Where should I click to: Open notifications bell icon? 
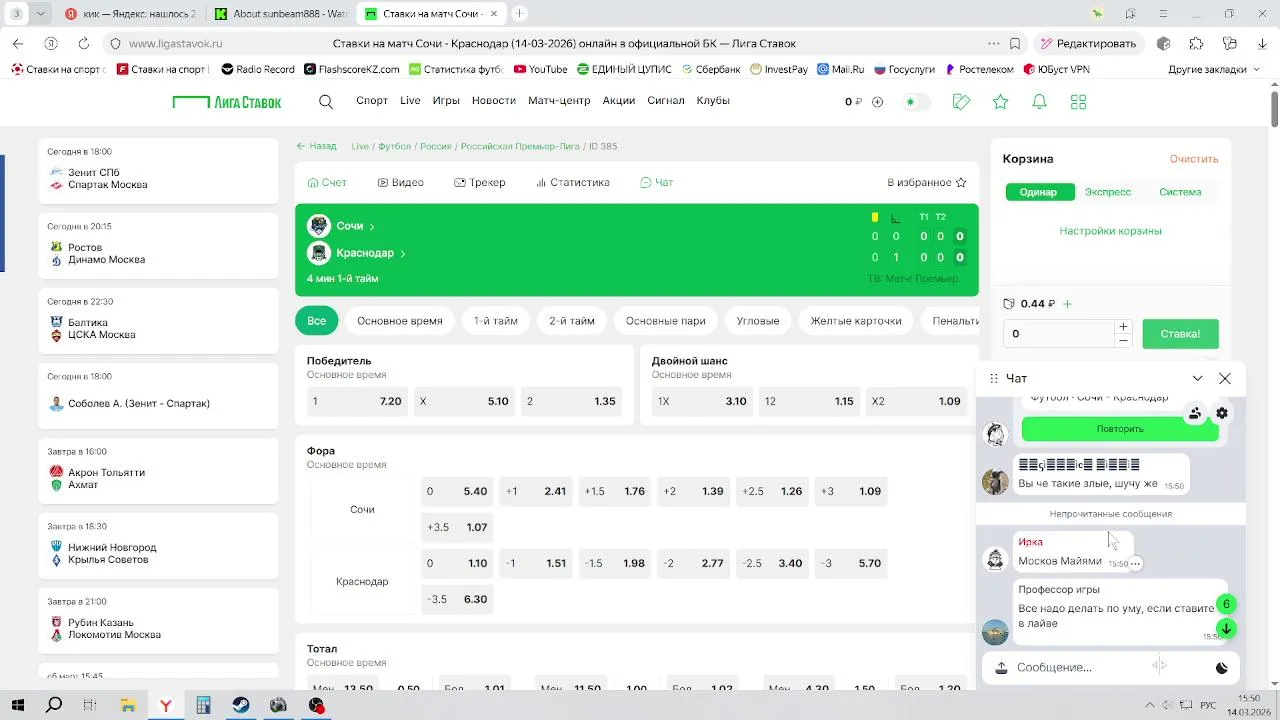pyautogui.click(x=1039, y=102)
